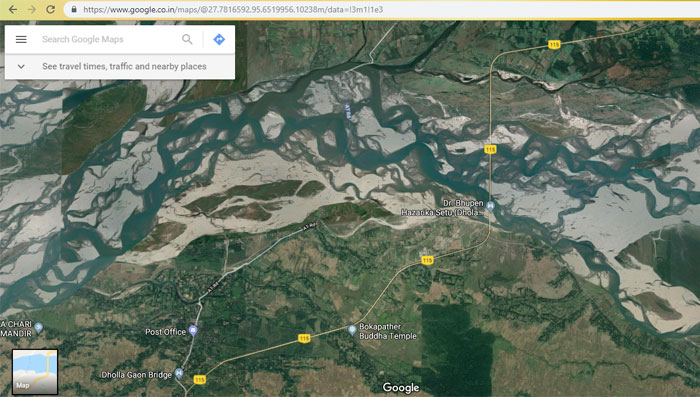Click the Bokapather Buddha Temple label text
Screen dimensions: 700x397
[x=388, y=331]
